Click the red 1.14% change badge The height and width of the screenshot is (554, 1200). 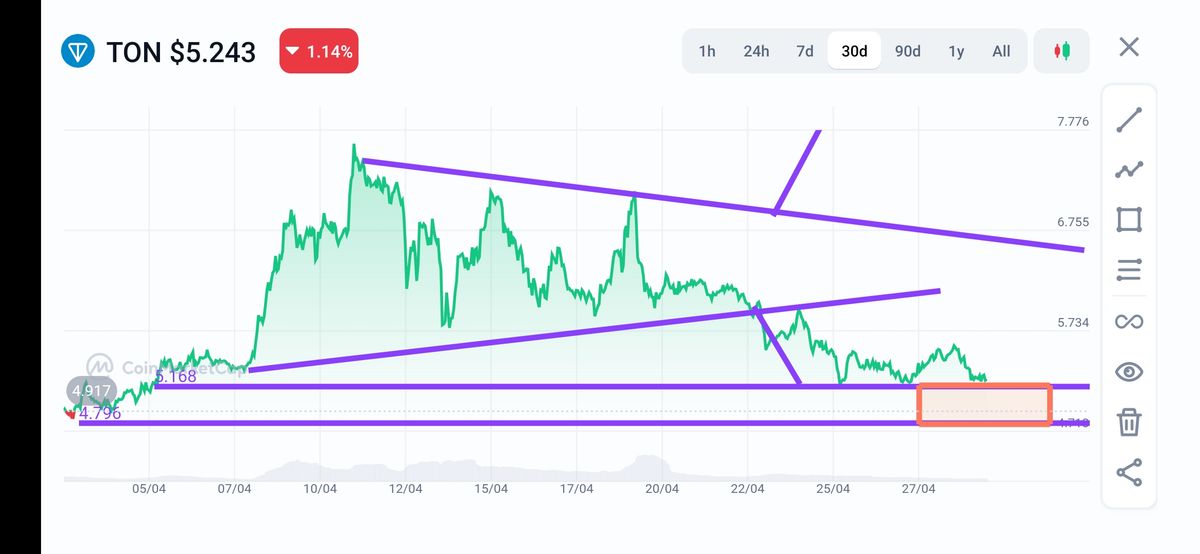point(319,51)
